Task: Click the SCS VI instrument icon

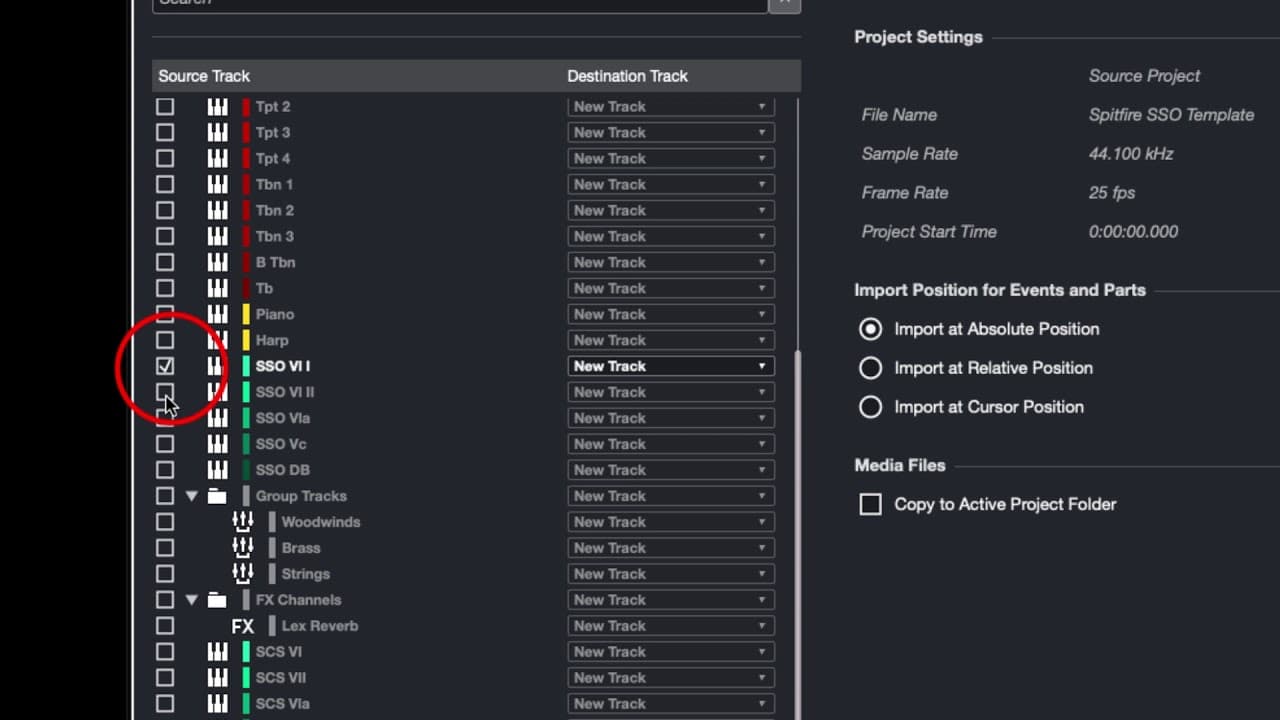Action: 217,652
